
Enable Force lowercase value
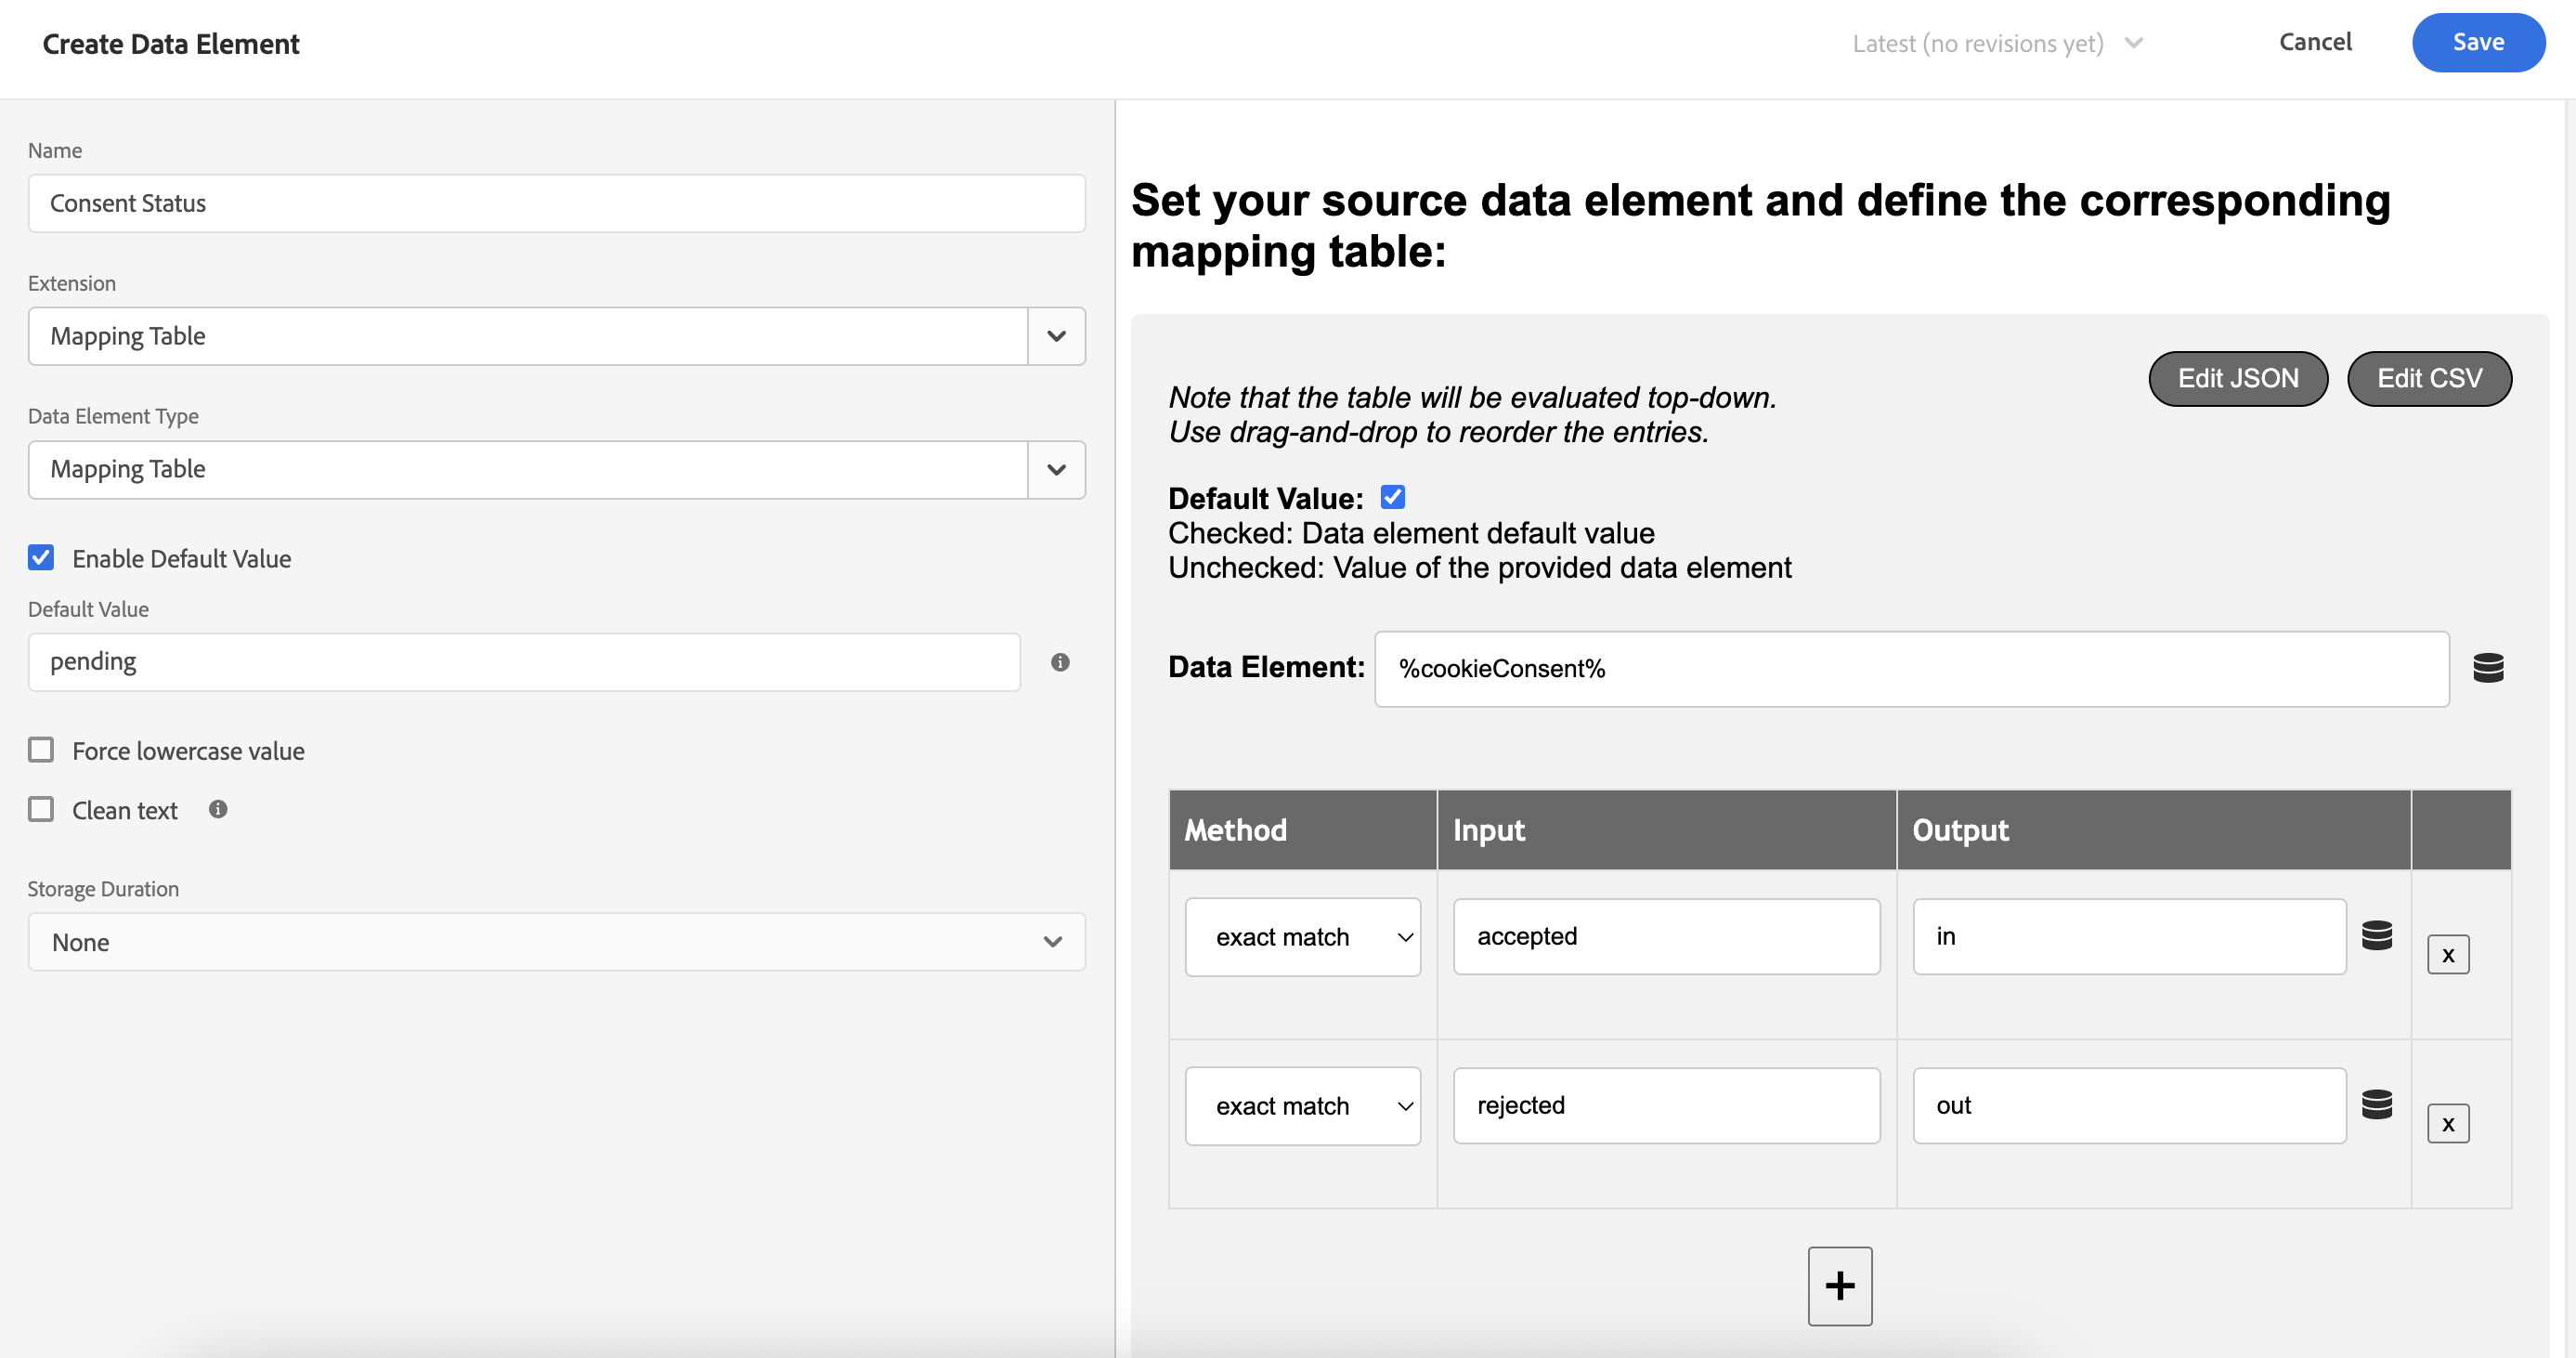click(x=41, y=750)
